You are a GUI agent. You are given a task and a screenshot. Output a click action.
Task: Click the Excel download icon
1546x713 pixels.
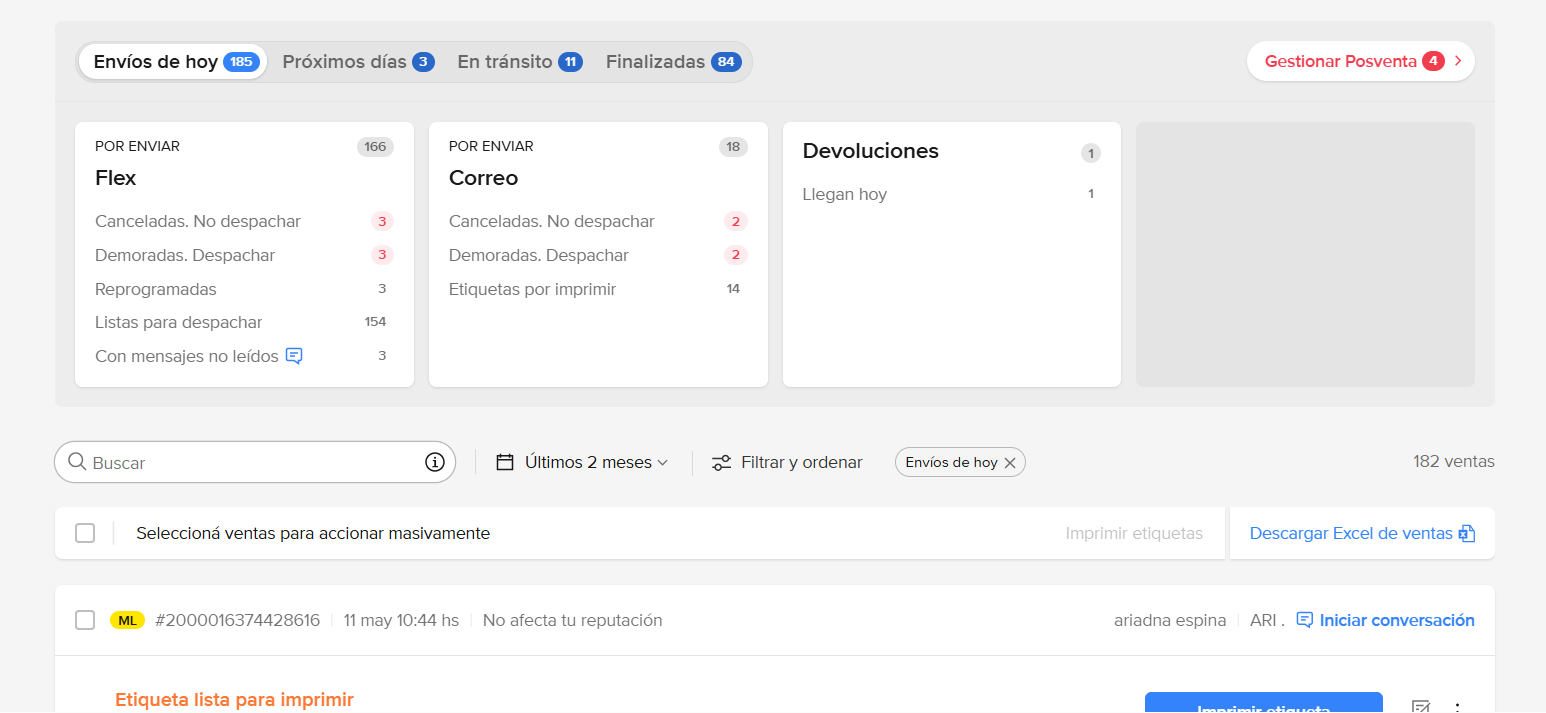pos(1467,533)
